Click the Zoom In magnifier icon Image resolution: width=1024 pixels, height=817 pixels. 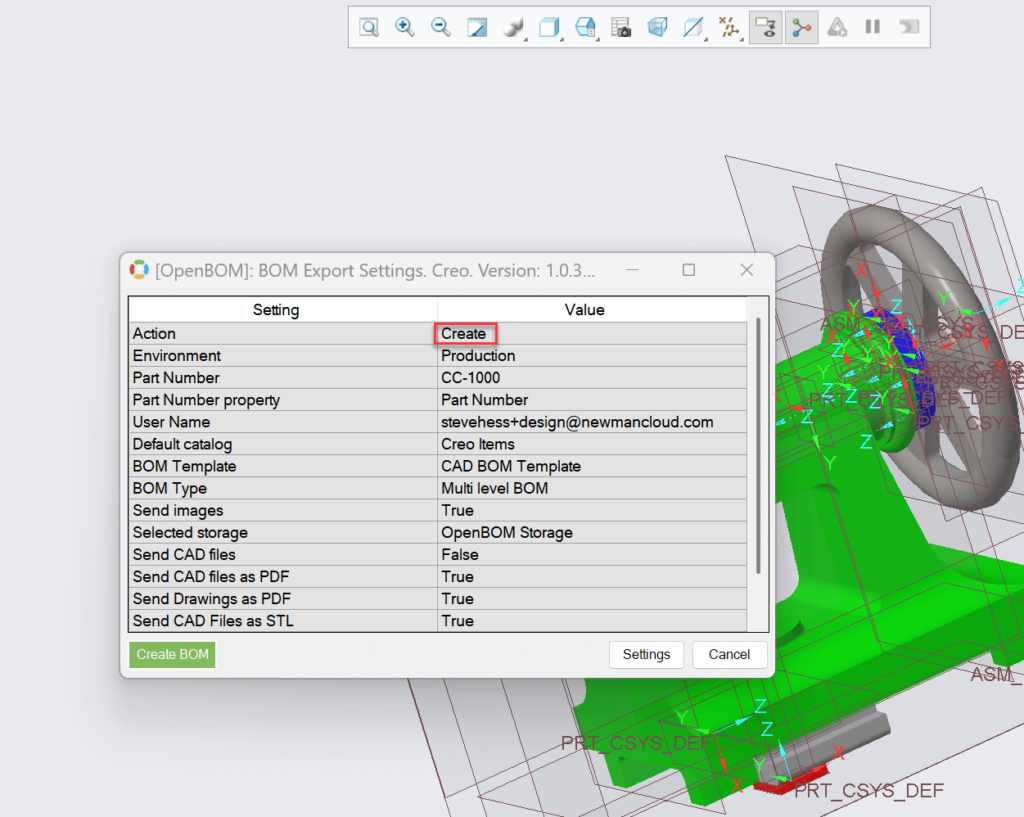pos(405,27)
